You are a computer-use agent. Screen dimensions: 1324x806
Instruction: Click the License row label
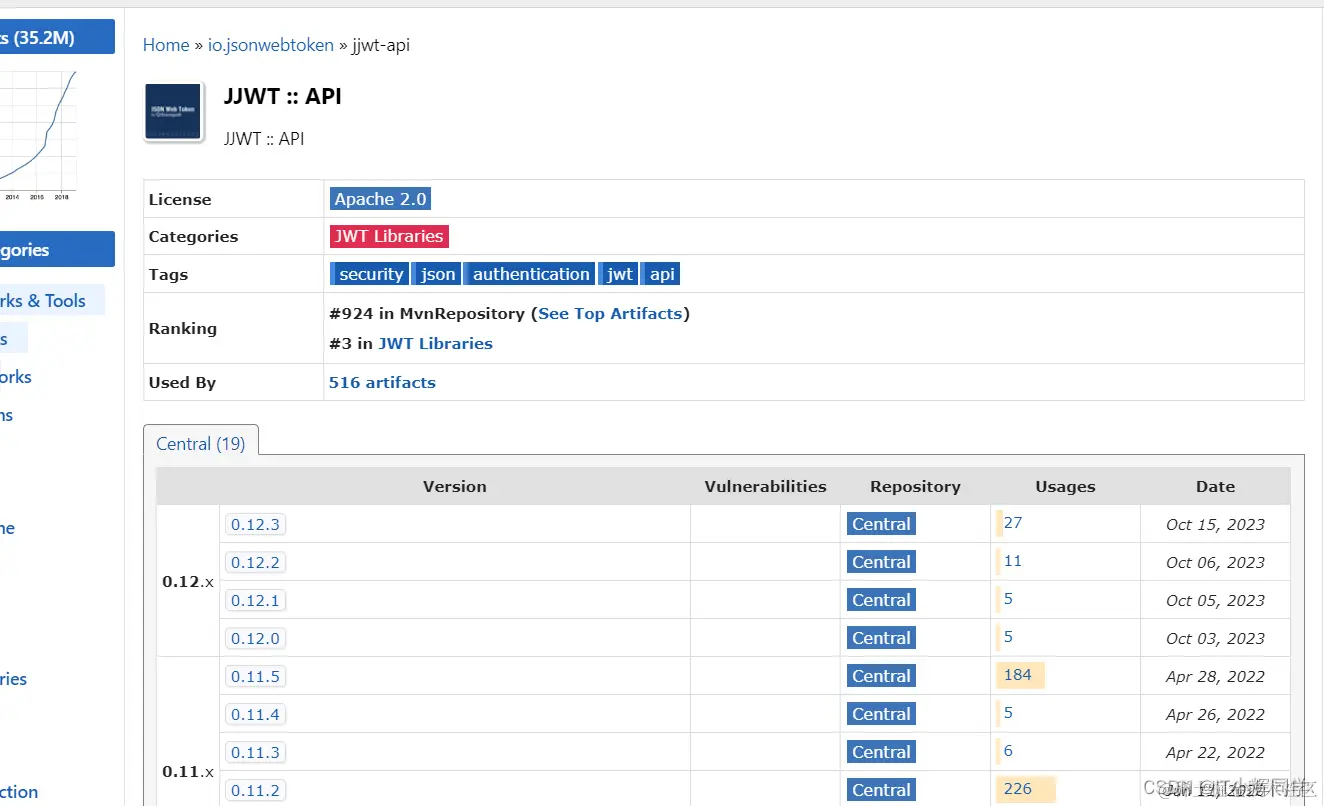point(180,199)
